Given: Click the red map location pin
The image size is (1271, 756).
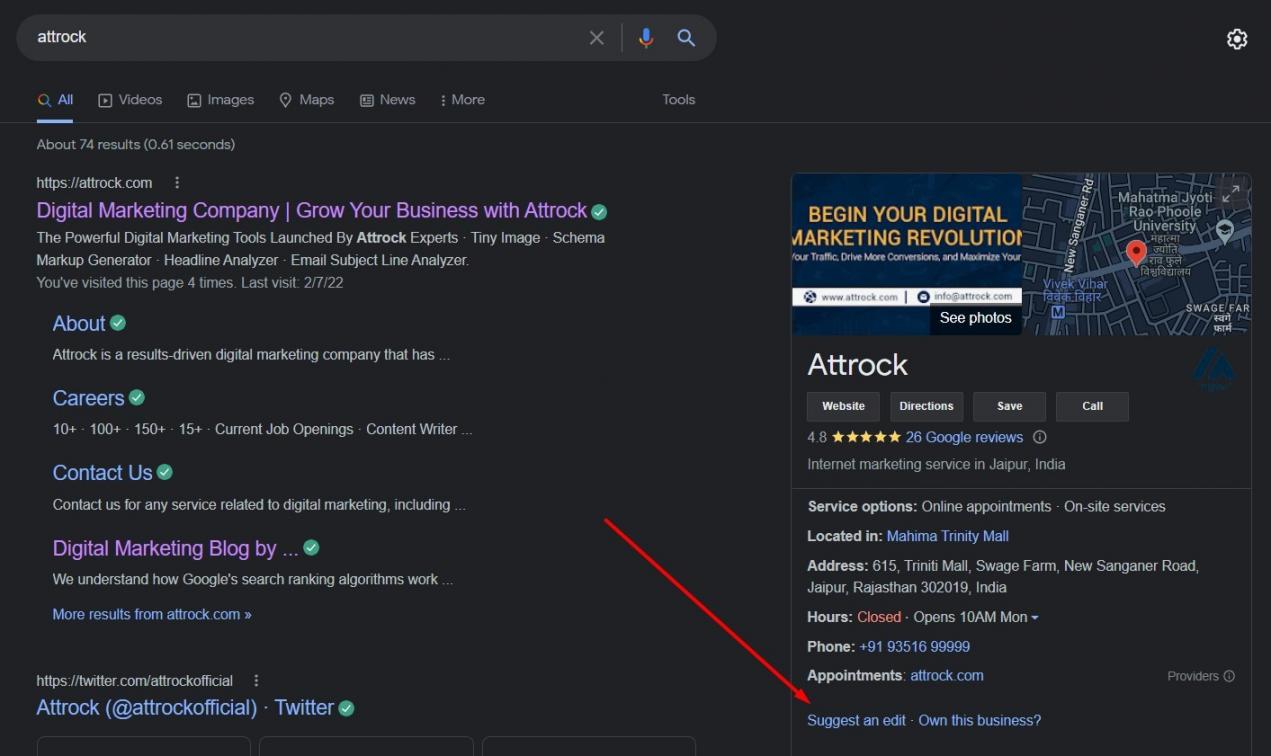Looking at the screenshot, I should 1136,253.
